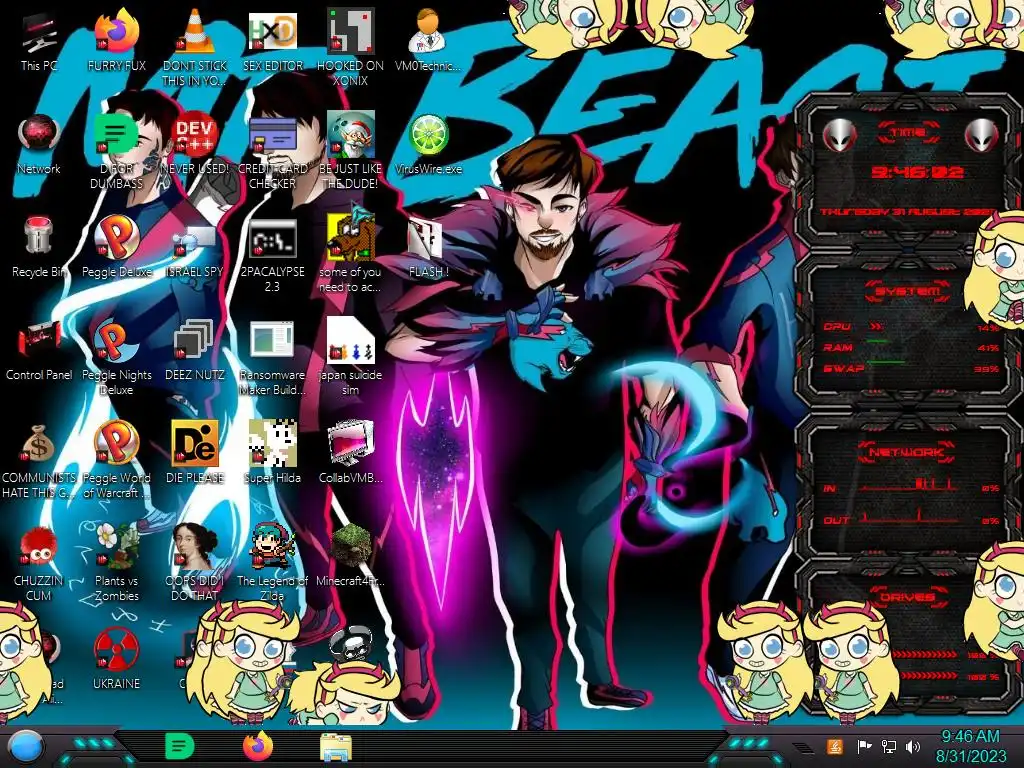Click the NETWORK header on the widget
1024x768 pixels.
pyautogui.click(x=908, y=451)
